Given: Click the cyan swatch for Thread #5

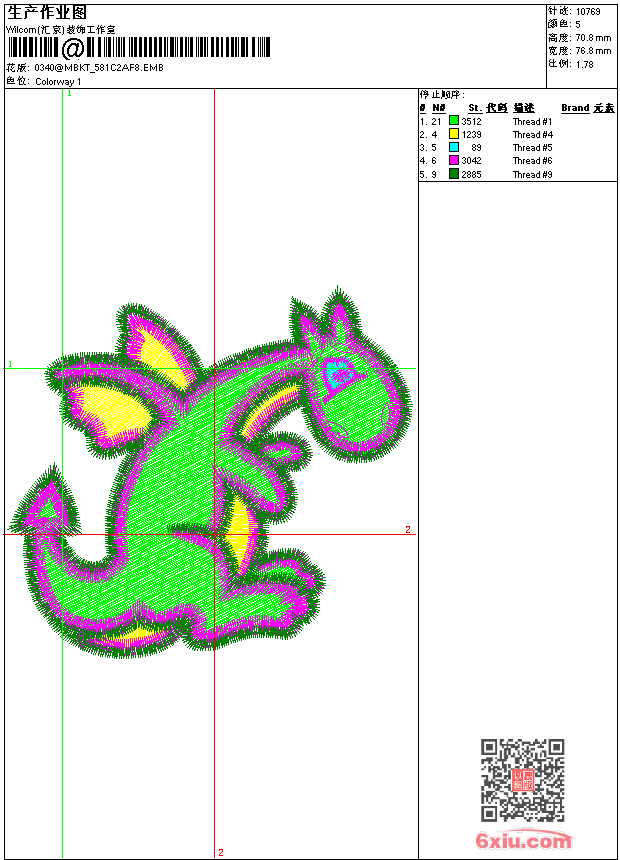Looking at the screenshot, I should pyautogui.click(x=454, y=147).
